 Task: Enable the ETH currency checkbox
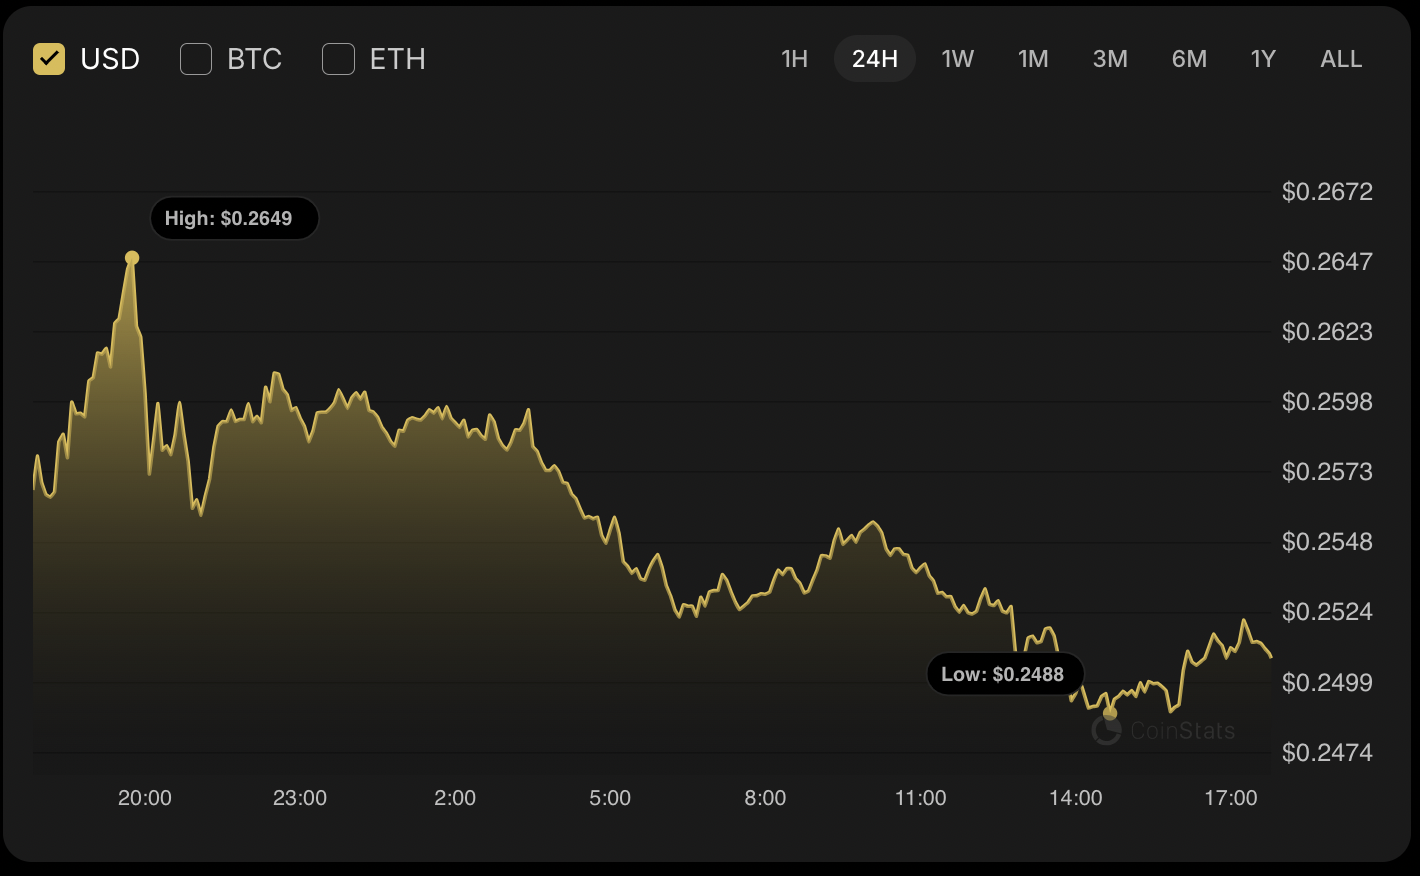(339, 59)
